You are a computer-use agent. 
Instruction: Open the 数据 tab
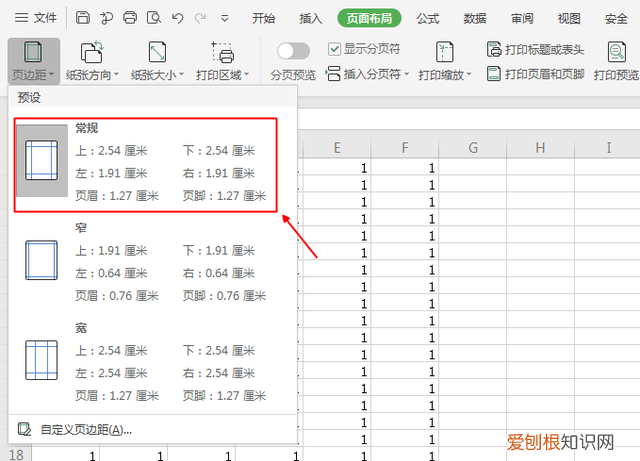(x=475, y=18)
